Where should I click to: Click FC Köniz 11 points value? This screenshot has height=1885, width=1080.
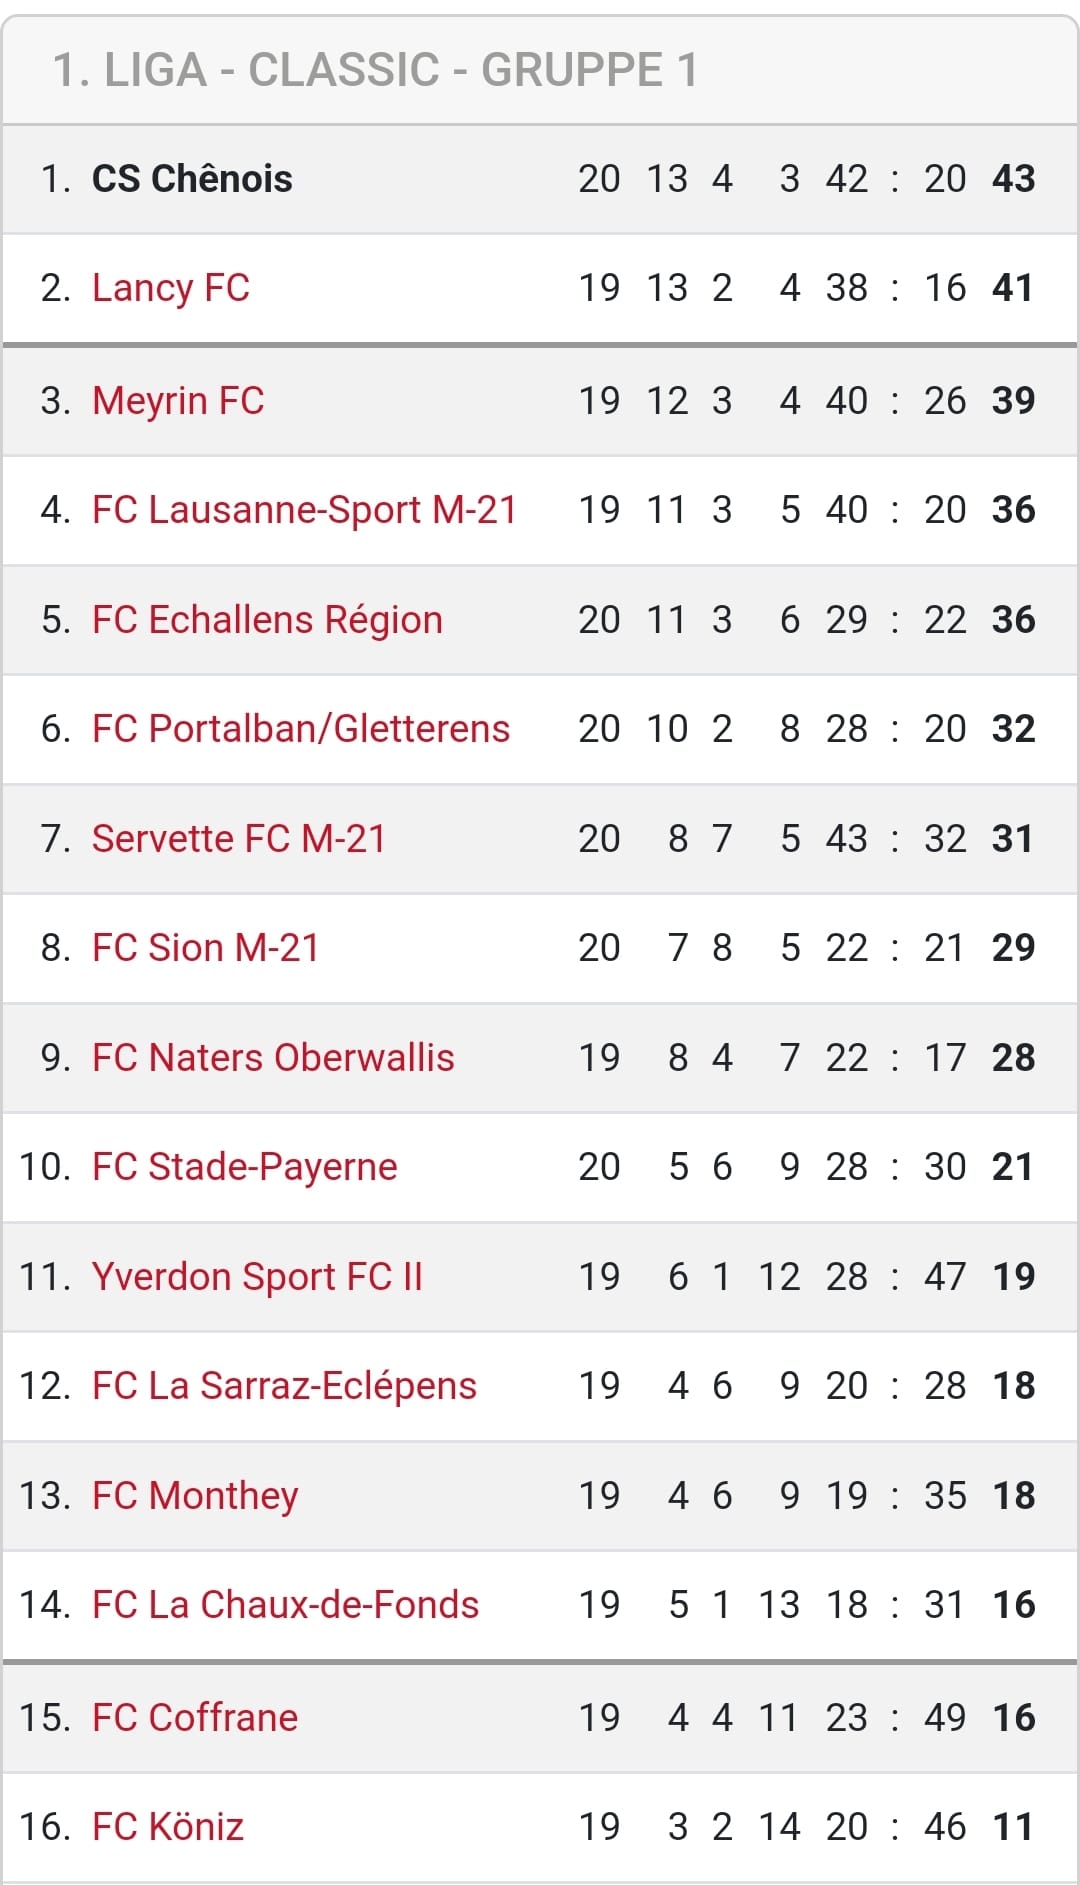tap(1013, 1827)
